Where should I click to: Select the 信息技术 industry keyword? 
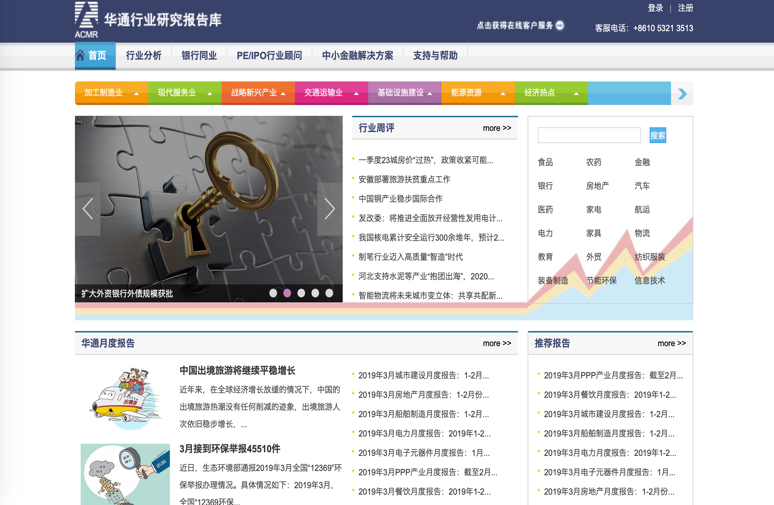coord(650,280)
